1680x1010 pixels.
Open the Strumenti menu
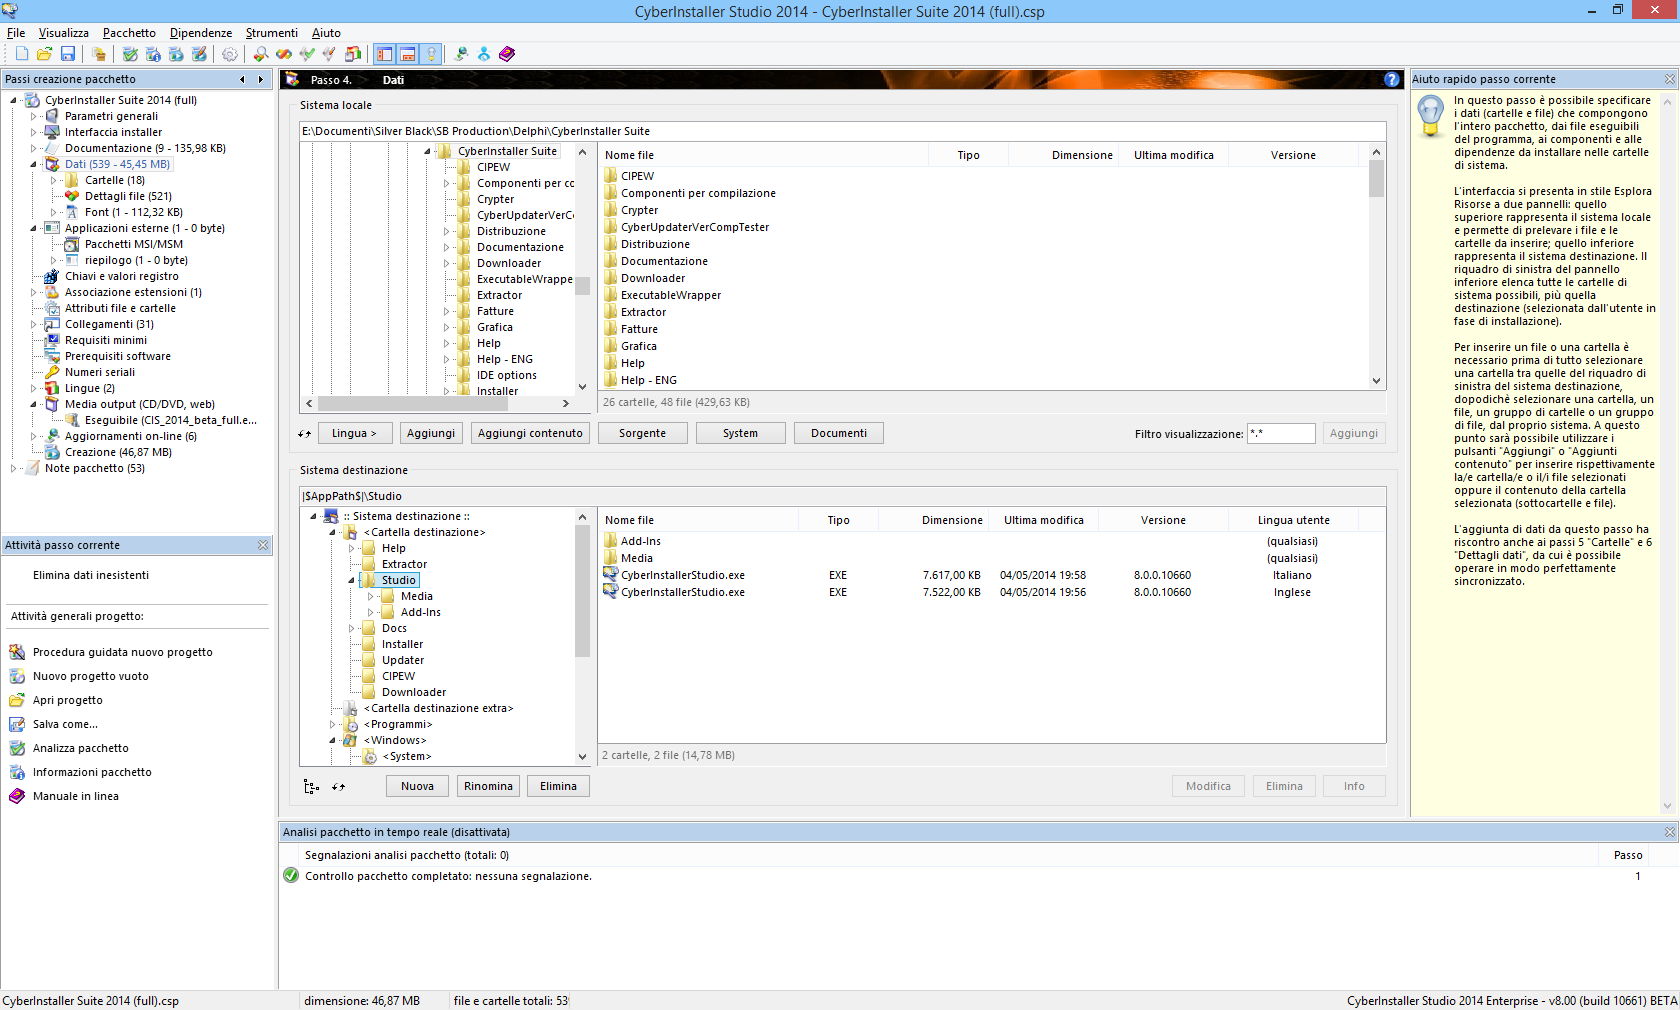click(272, 33)
